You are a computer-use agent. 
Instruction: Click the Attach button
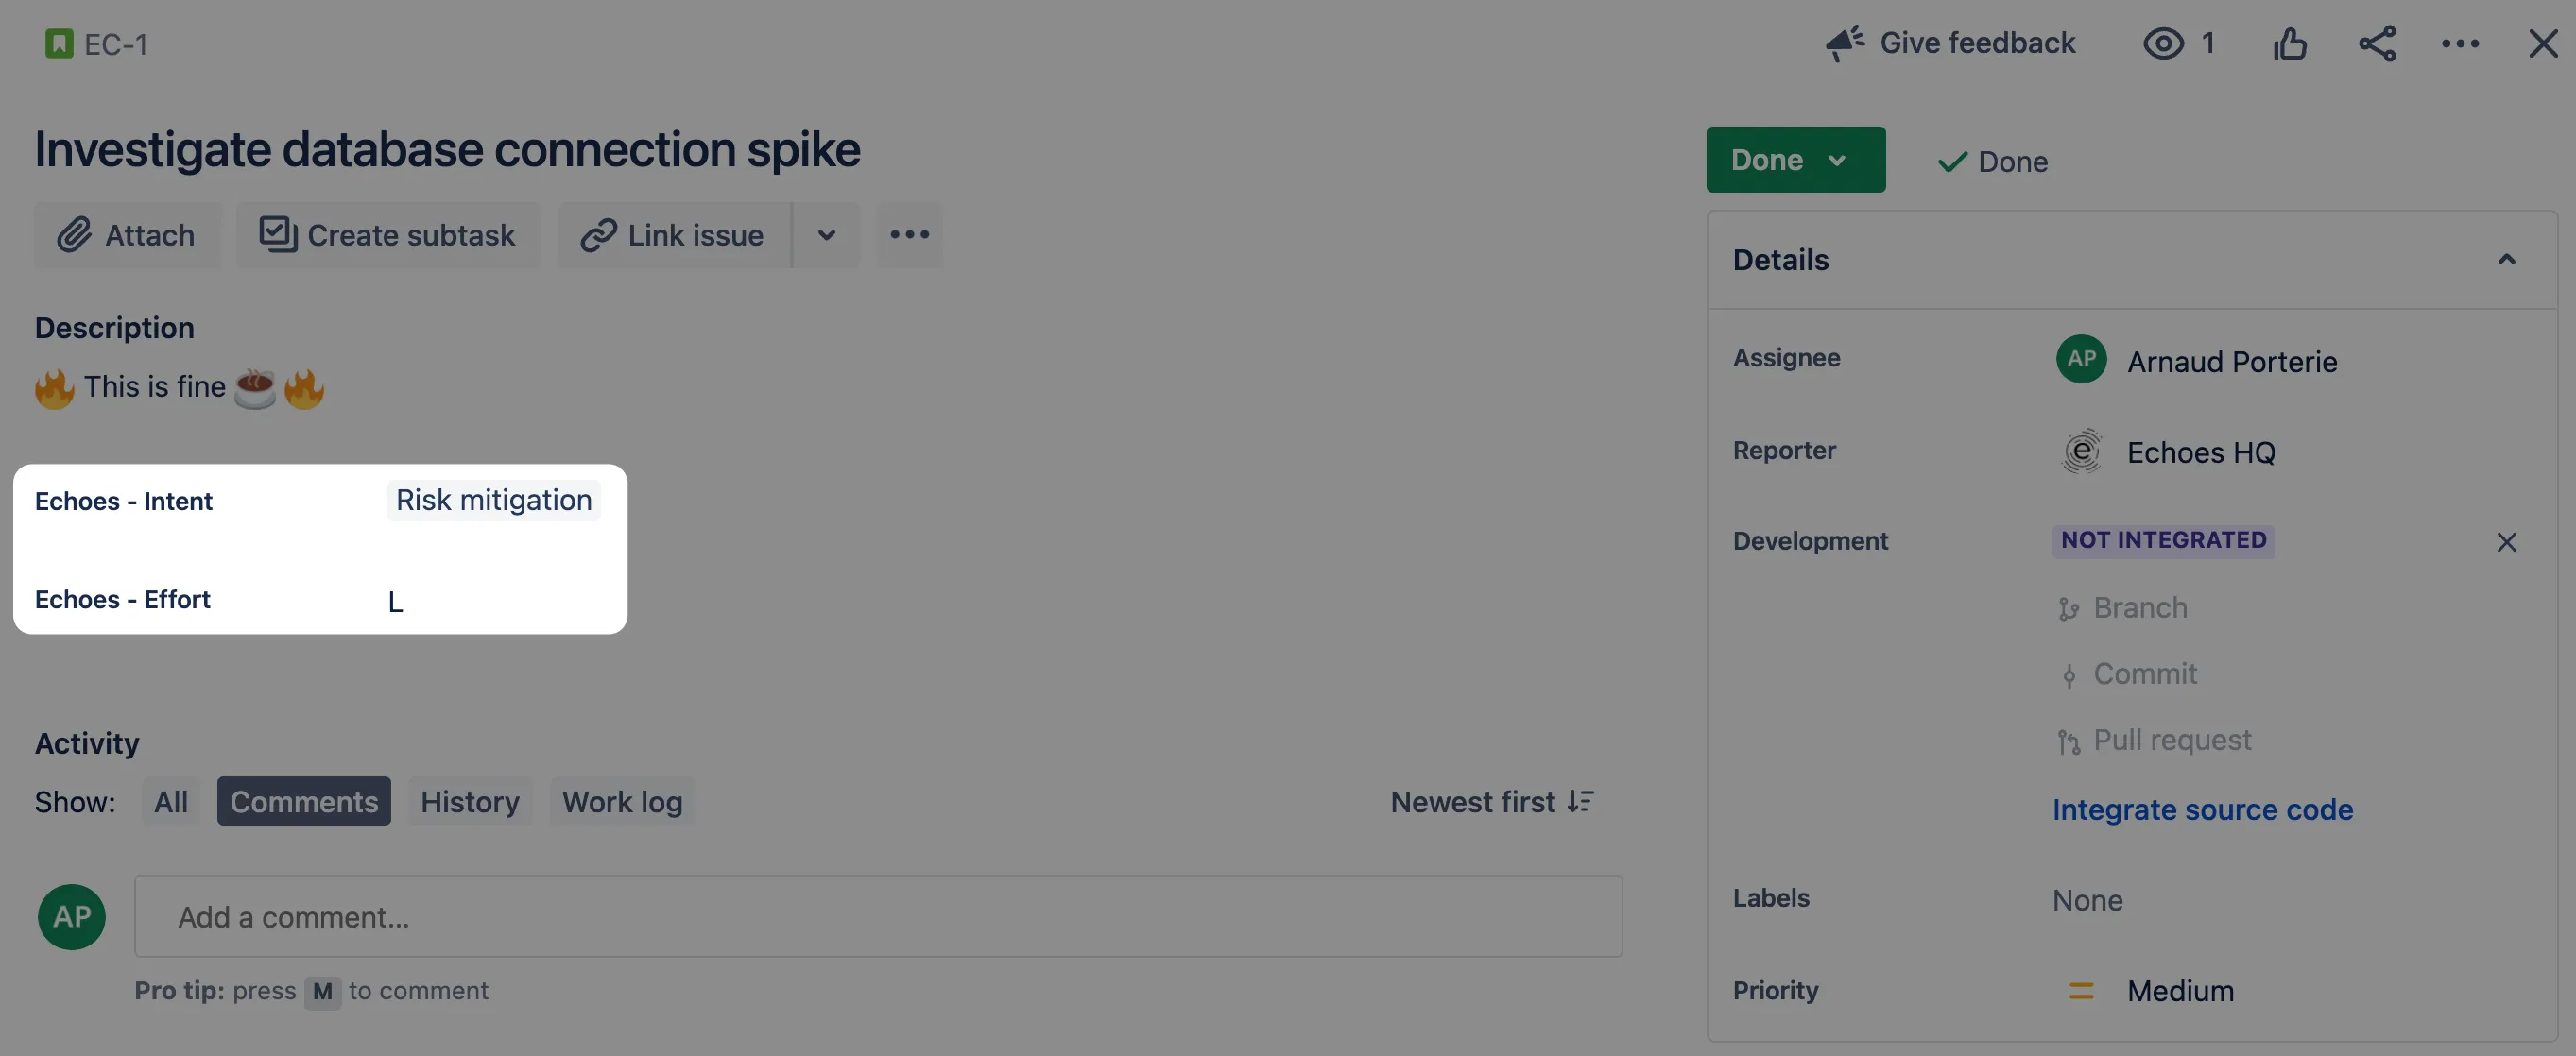(127, 235)
